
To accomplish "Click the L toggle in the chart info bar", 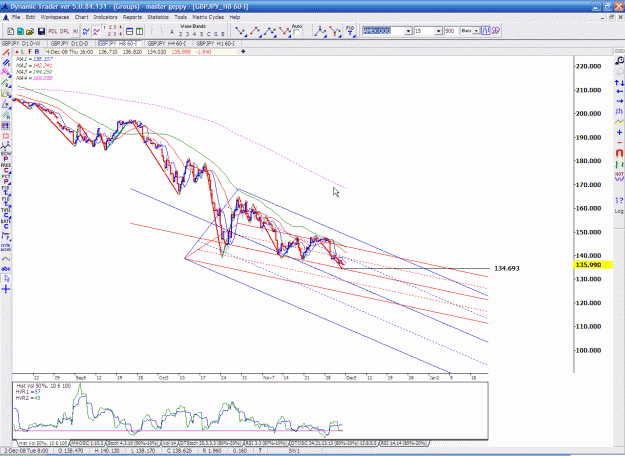I will [x=23, y=52].
